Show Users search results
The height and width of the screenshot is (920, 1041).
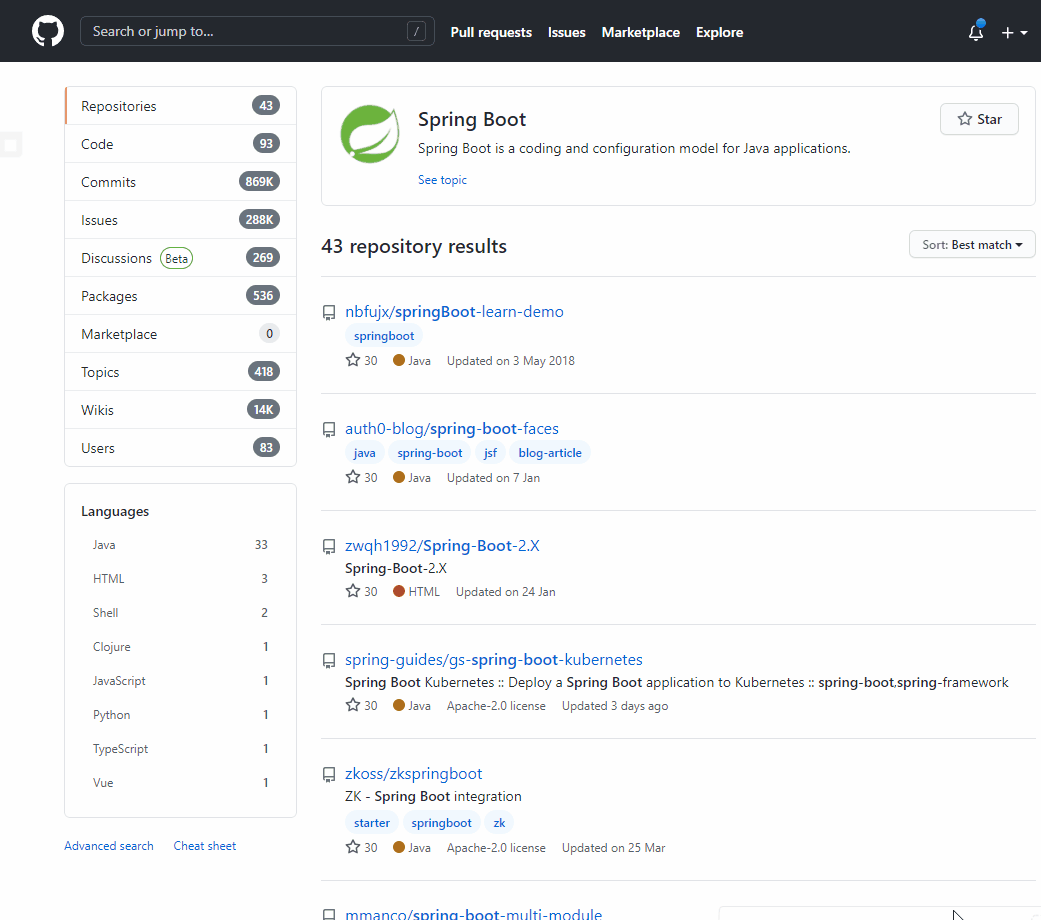pos(181,448)
